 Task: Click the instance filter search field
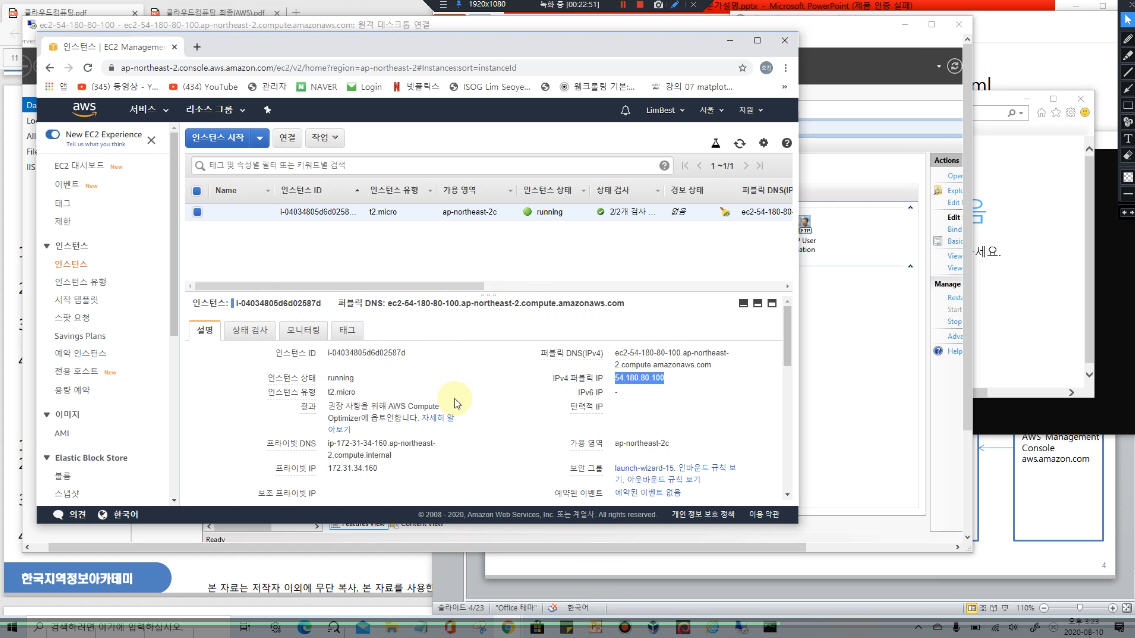(431, 166)
